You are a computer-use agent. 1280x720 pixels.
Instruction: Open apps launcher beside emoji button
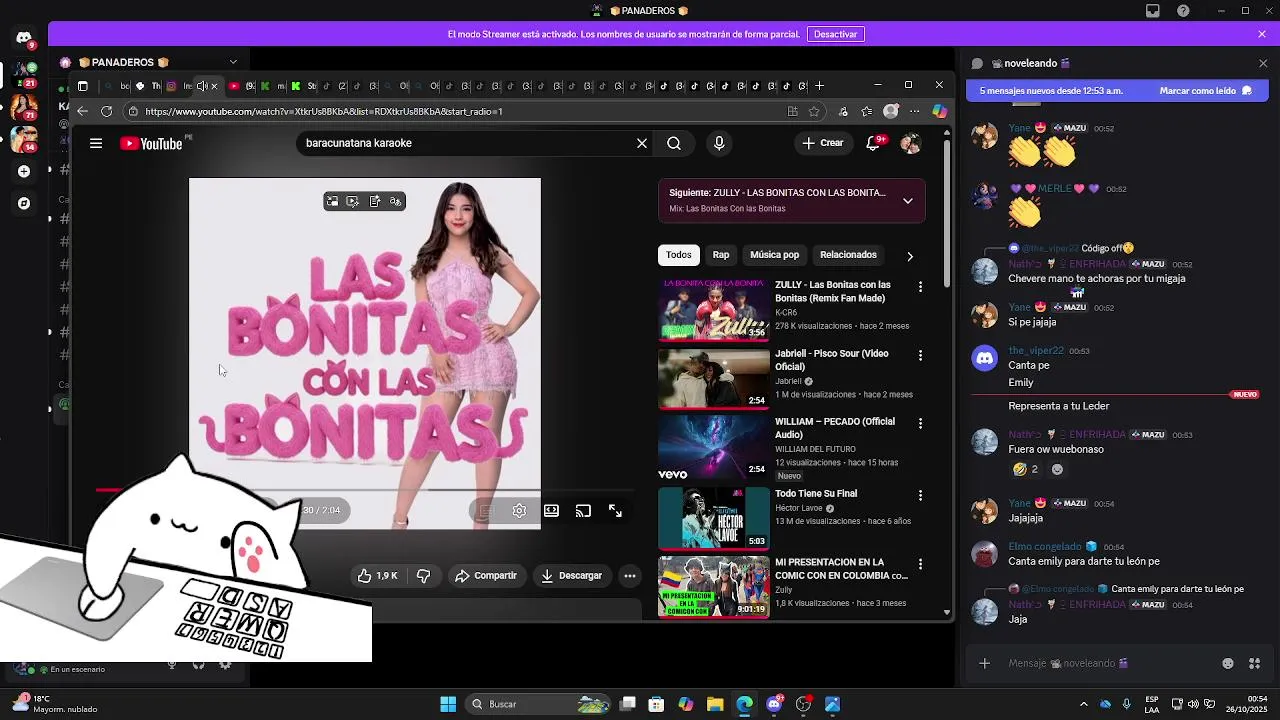pyautogui.click(x=1254, y=663)
